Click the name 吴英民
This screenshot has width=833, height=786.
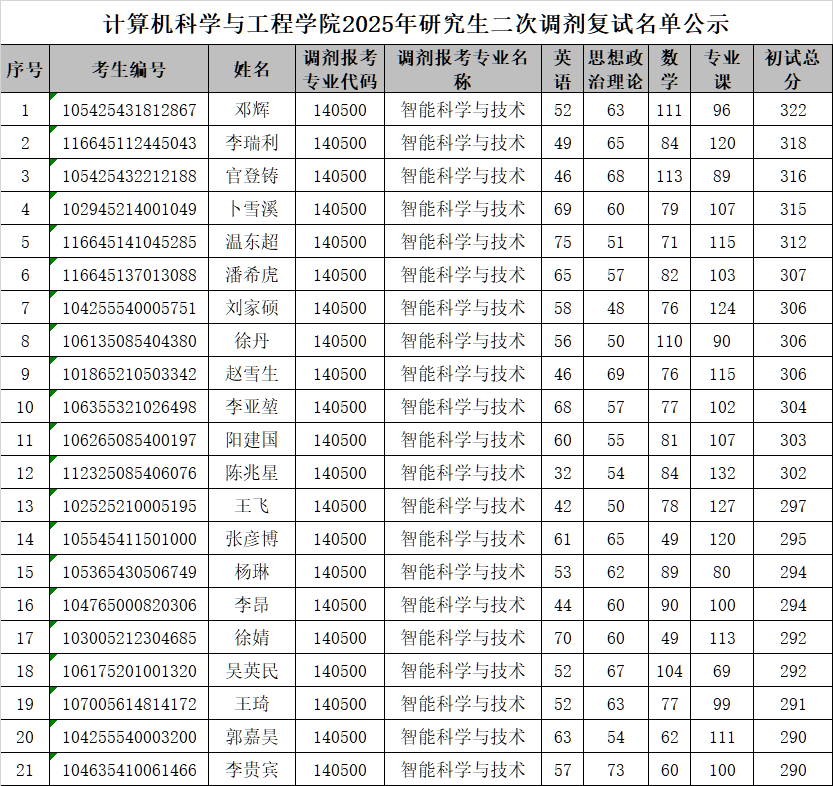[x=250, y=668]
